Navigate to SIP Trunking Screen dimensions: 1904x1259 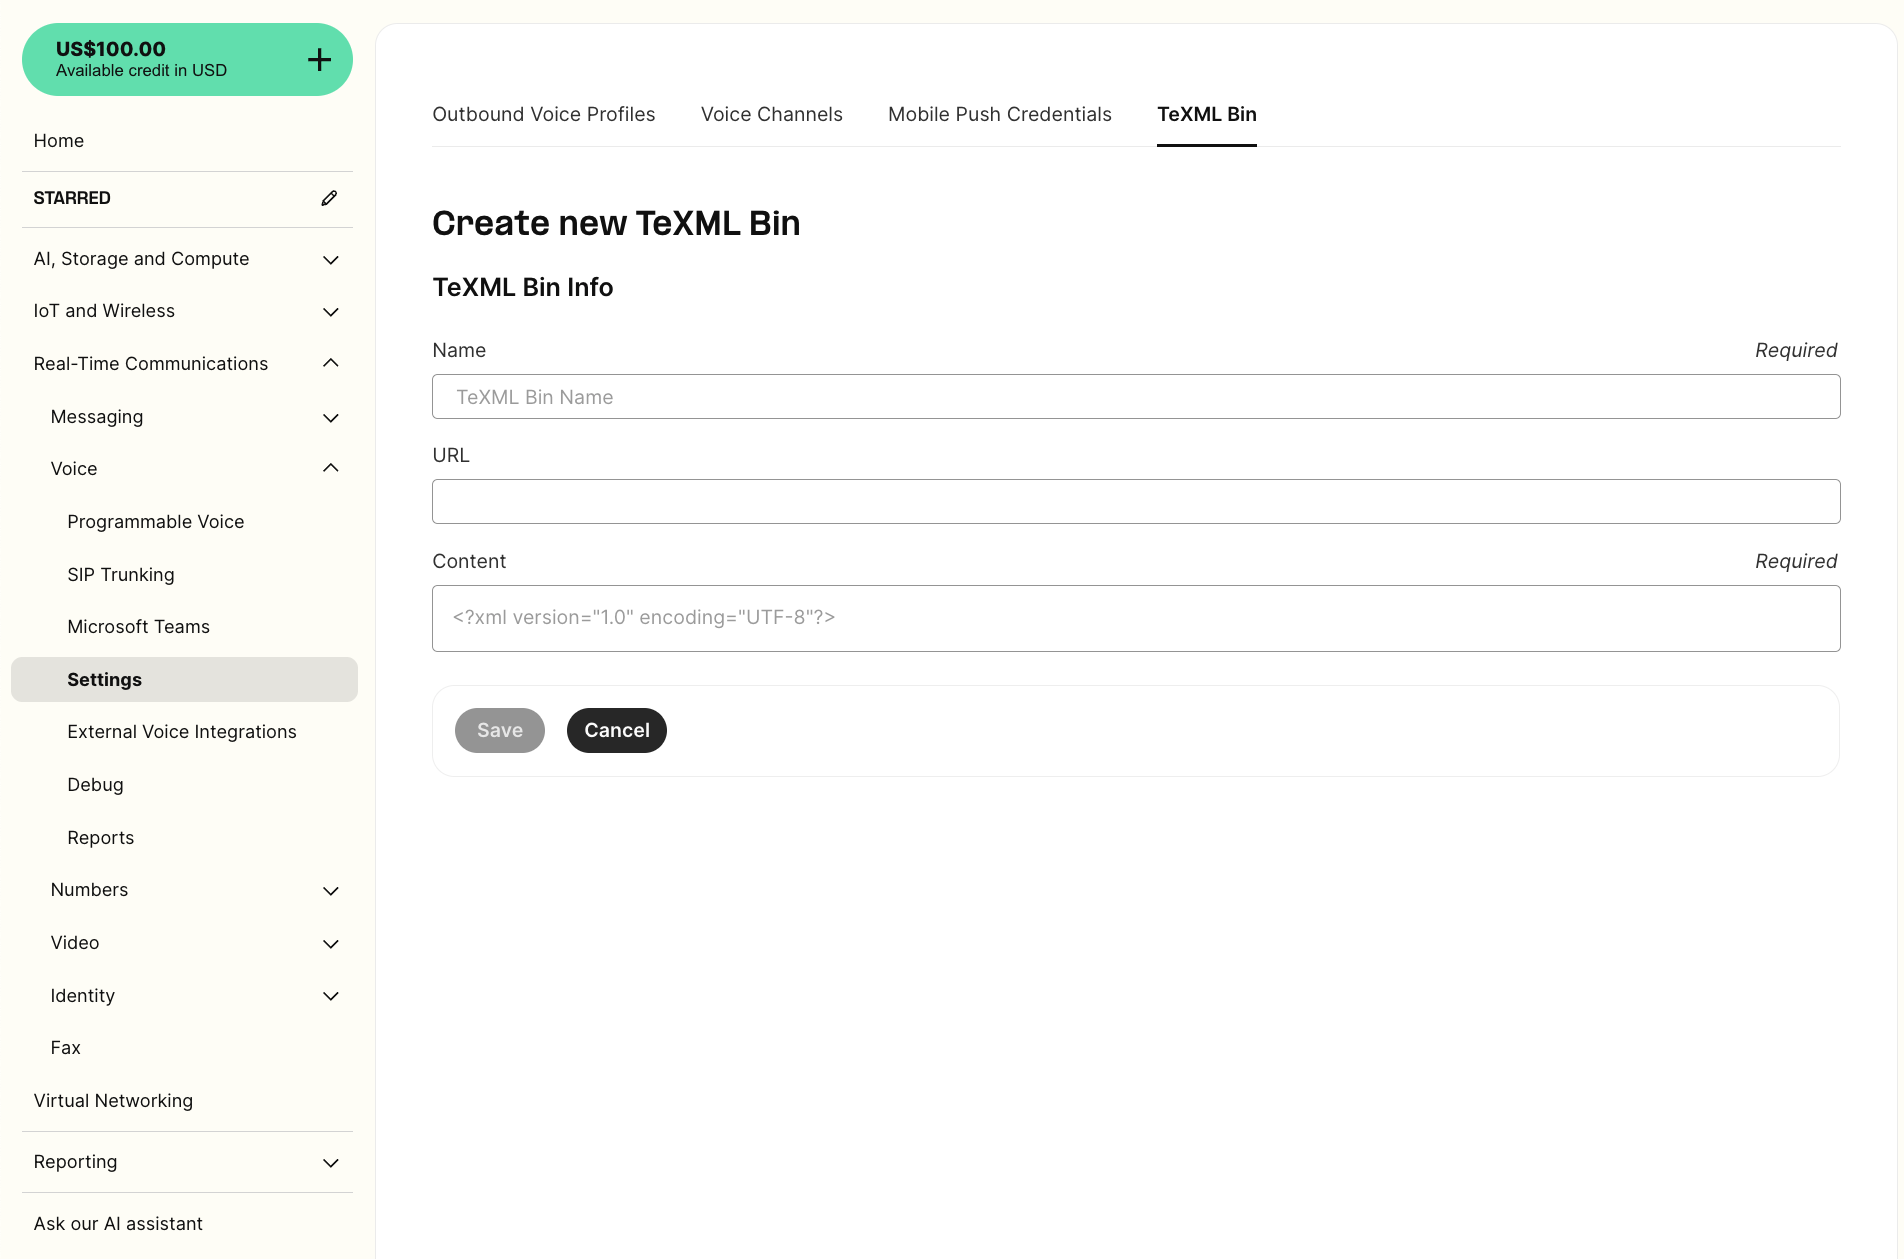click(x=120, y=574)
